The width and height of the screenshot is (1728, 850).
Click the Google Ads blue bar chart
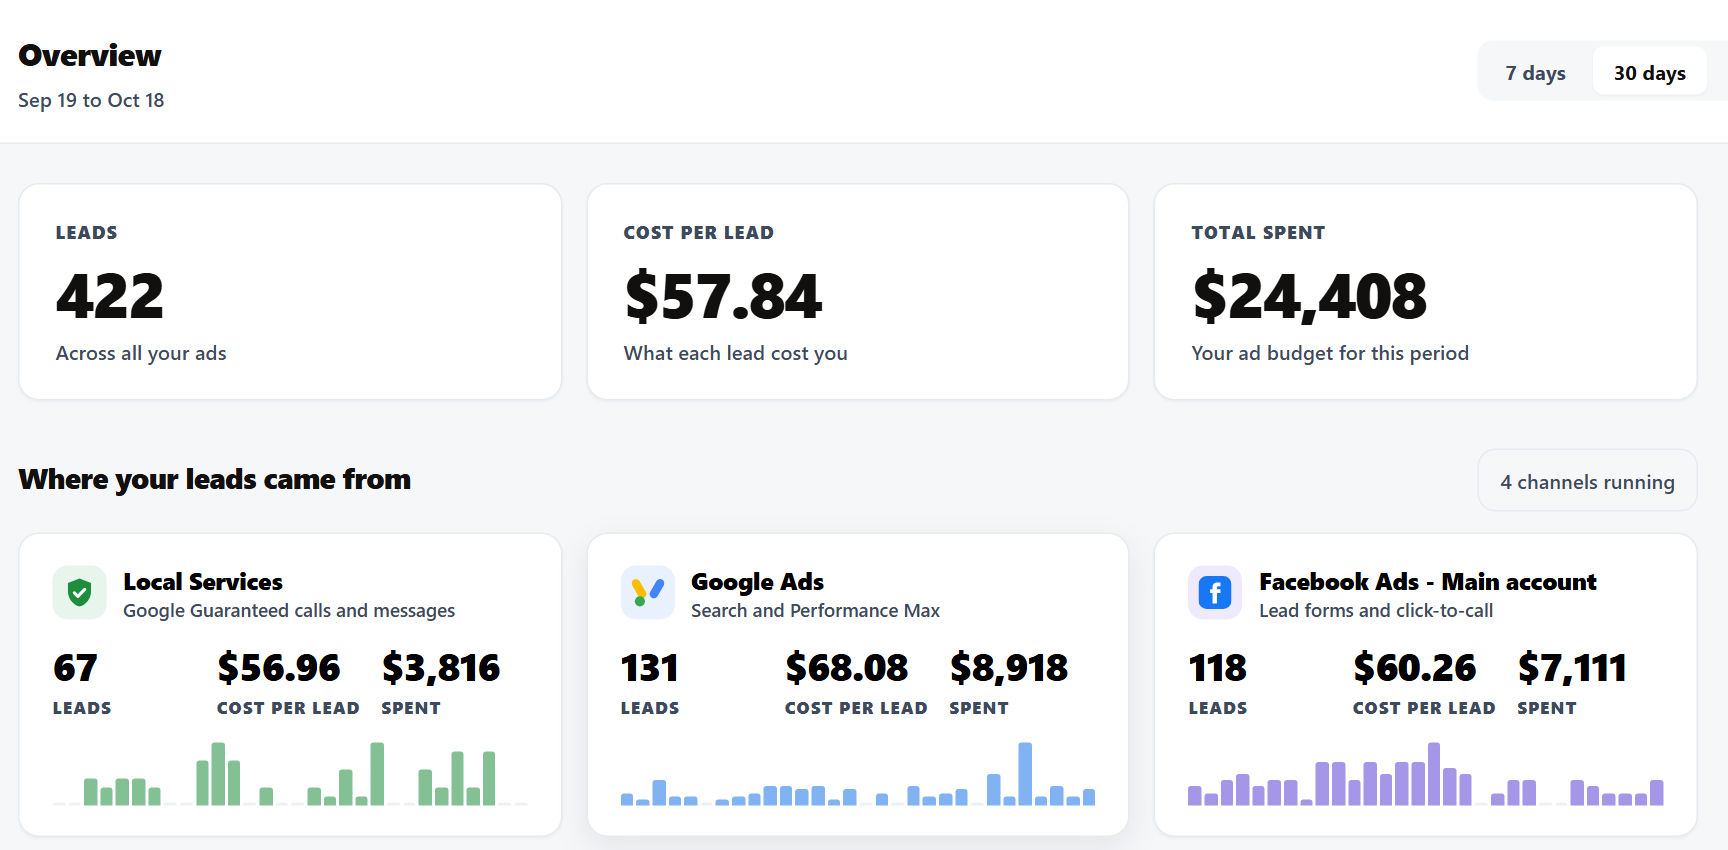click(x=858, y=774)
